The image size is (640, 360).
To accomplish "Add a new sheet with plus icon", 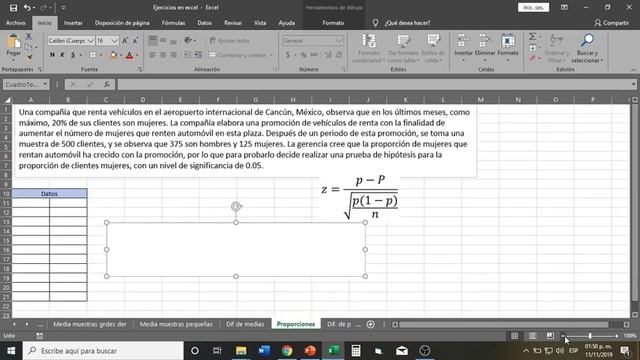I will [x=371, y=324].
